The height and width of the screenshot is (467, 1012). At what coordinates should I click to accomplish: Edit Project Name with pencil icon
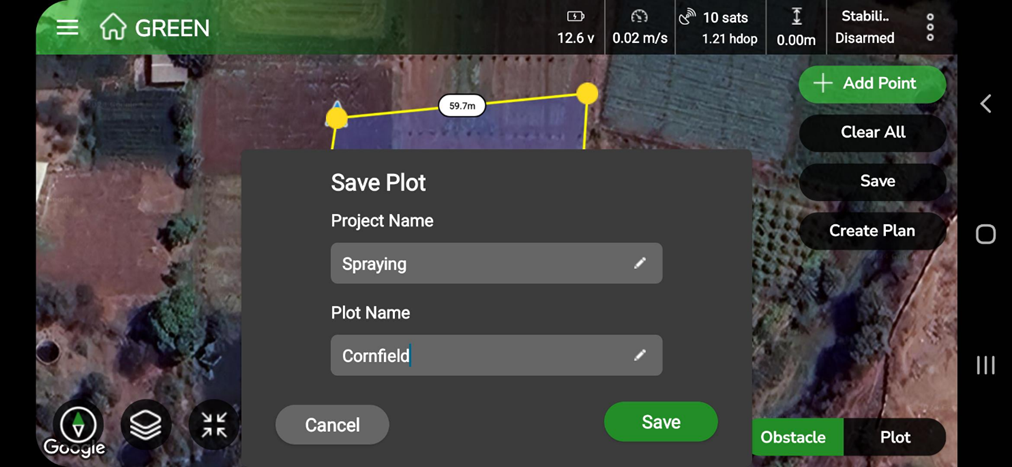640,263
